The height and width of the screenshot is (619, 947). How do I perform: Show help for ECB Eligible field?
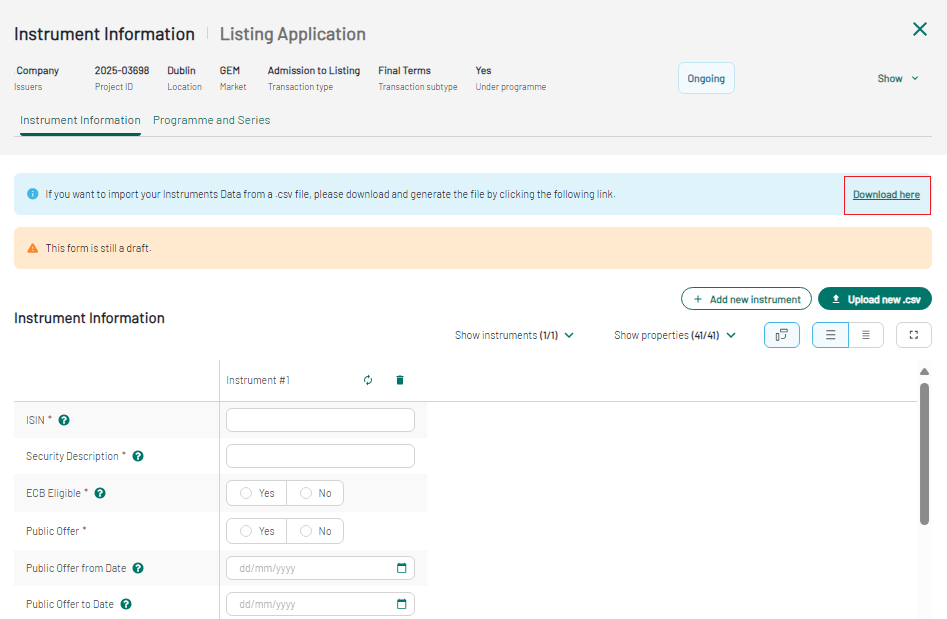100,493
